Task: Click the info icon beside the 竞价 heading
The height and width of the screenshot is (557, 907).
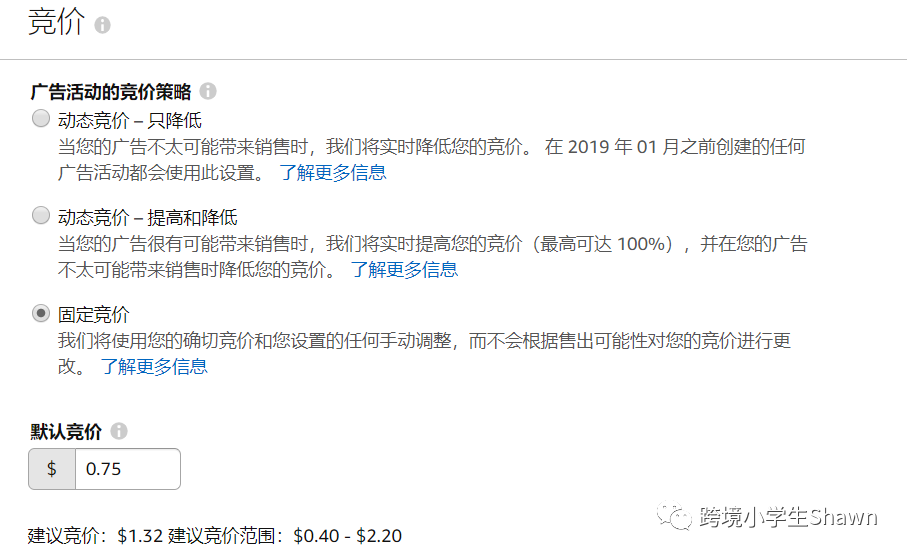Action: tap(102, 26)
